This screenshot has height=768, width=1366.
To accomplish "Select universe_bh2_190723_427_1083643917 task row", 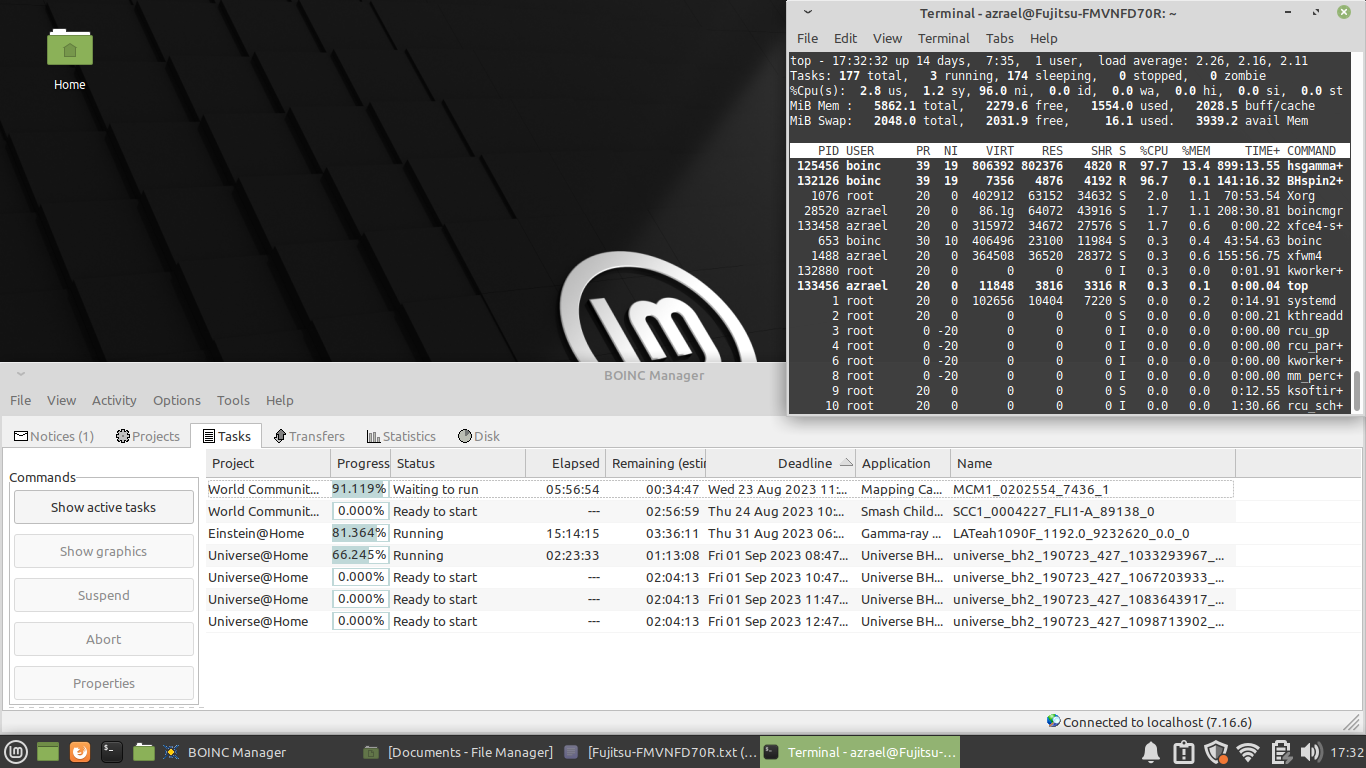I will tap(720, 599).
